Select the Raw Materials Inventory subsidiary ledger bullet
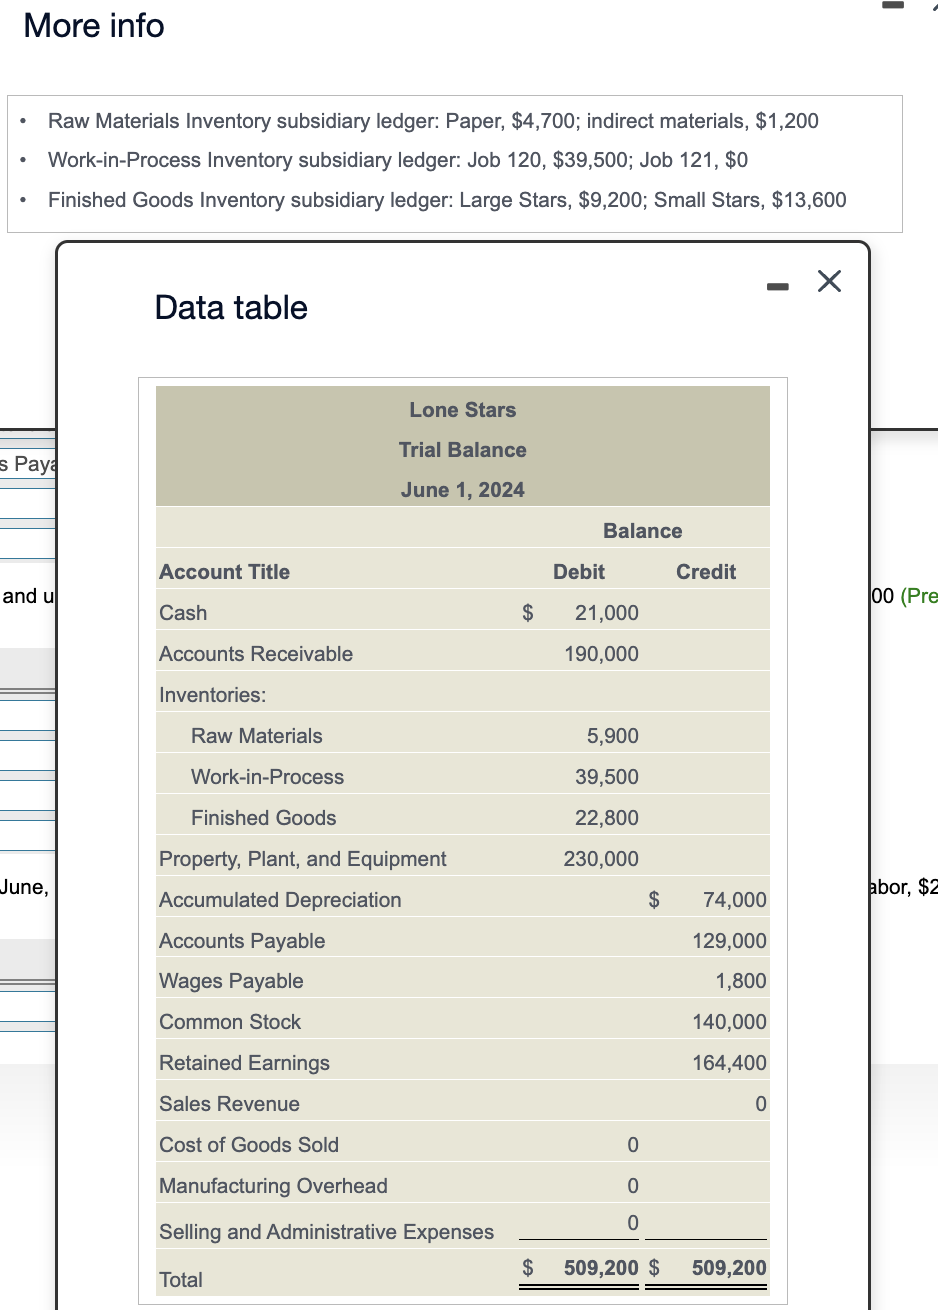The width and height of the screenshot is (938, 1310). click(x=433, y=121)
